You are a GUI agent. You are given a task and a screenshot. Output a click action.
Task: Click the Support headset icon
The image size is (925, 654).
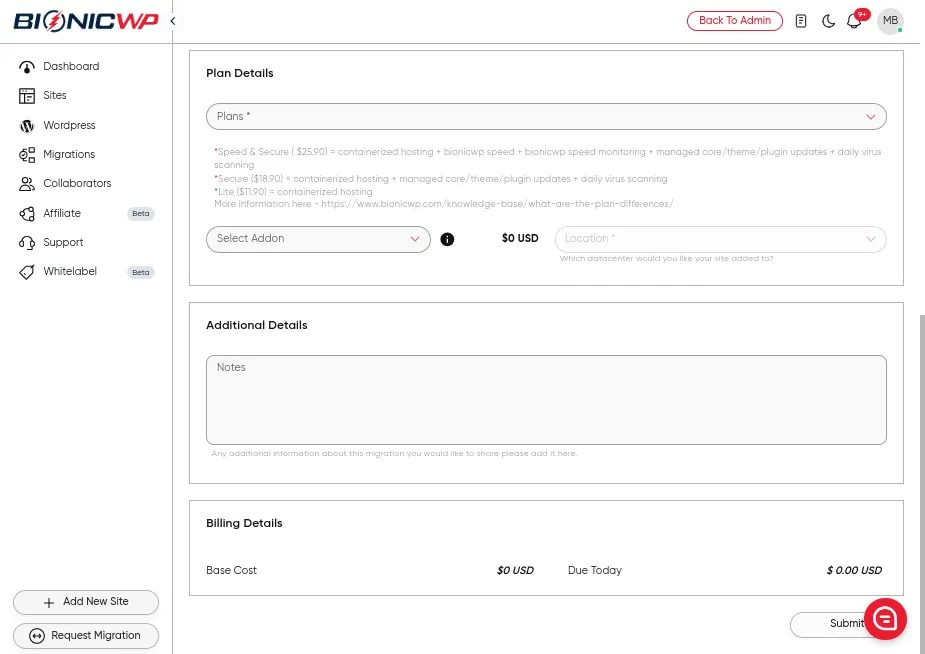tap(27, 242)
